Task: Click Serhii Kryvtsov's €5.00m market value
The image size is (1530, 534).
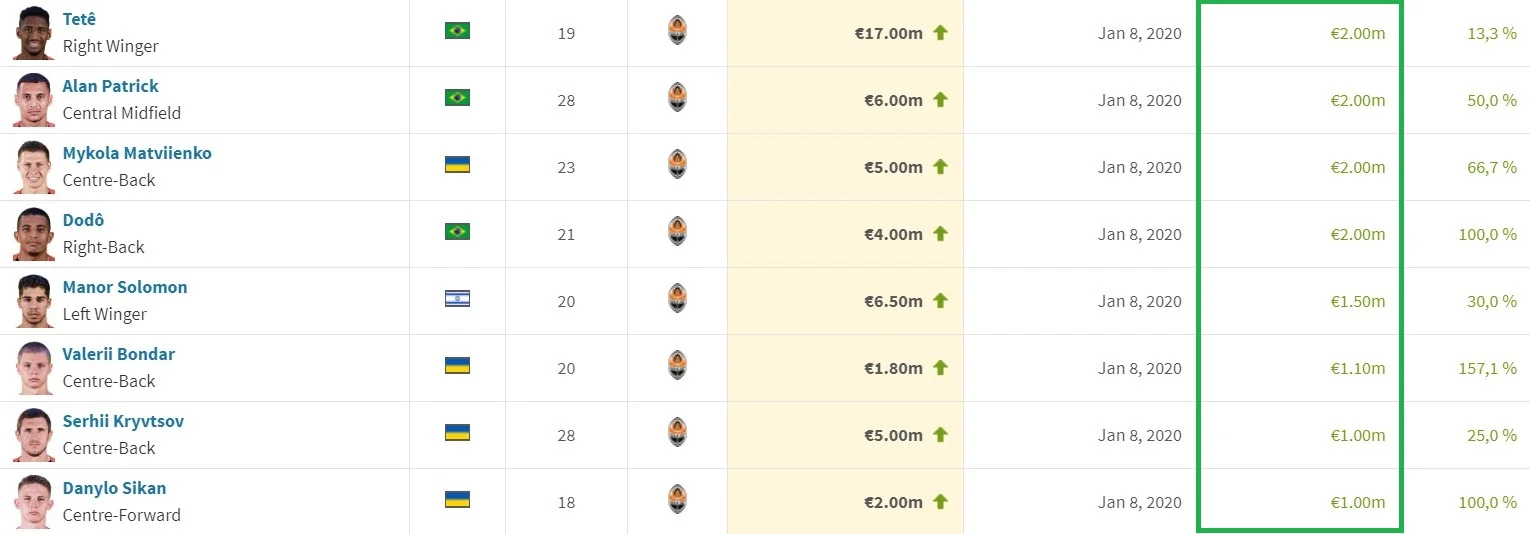Action: point(893,435)
